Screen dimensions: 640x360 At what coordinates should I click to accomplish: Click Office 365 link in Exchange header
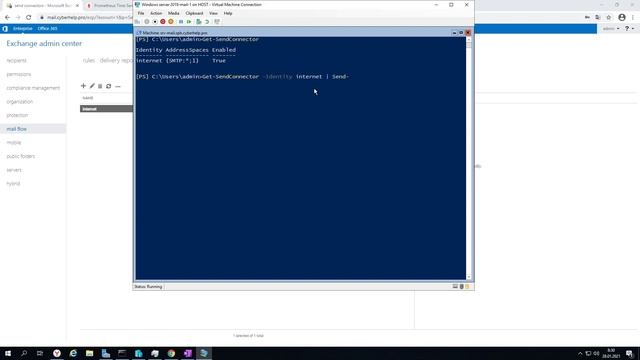pyautogui.click(x=47, y=29)
